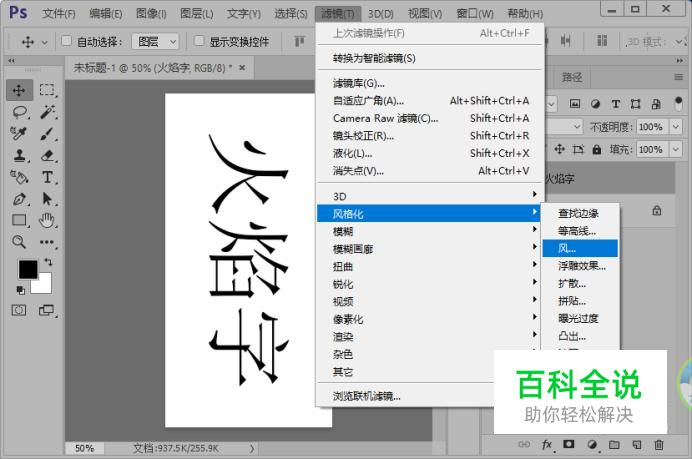Expand the 像素化 submenu
Screen dimensions: 692x459
point(430,319)
